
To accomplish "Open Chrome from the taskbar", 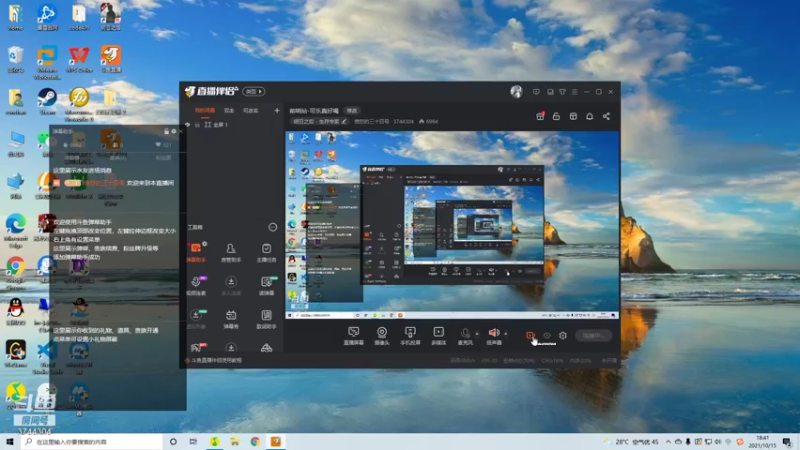I will [x=255, y=441].
